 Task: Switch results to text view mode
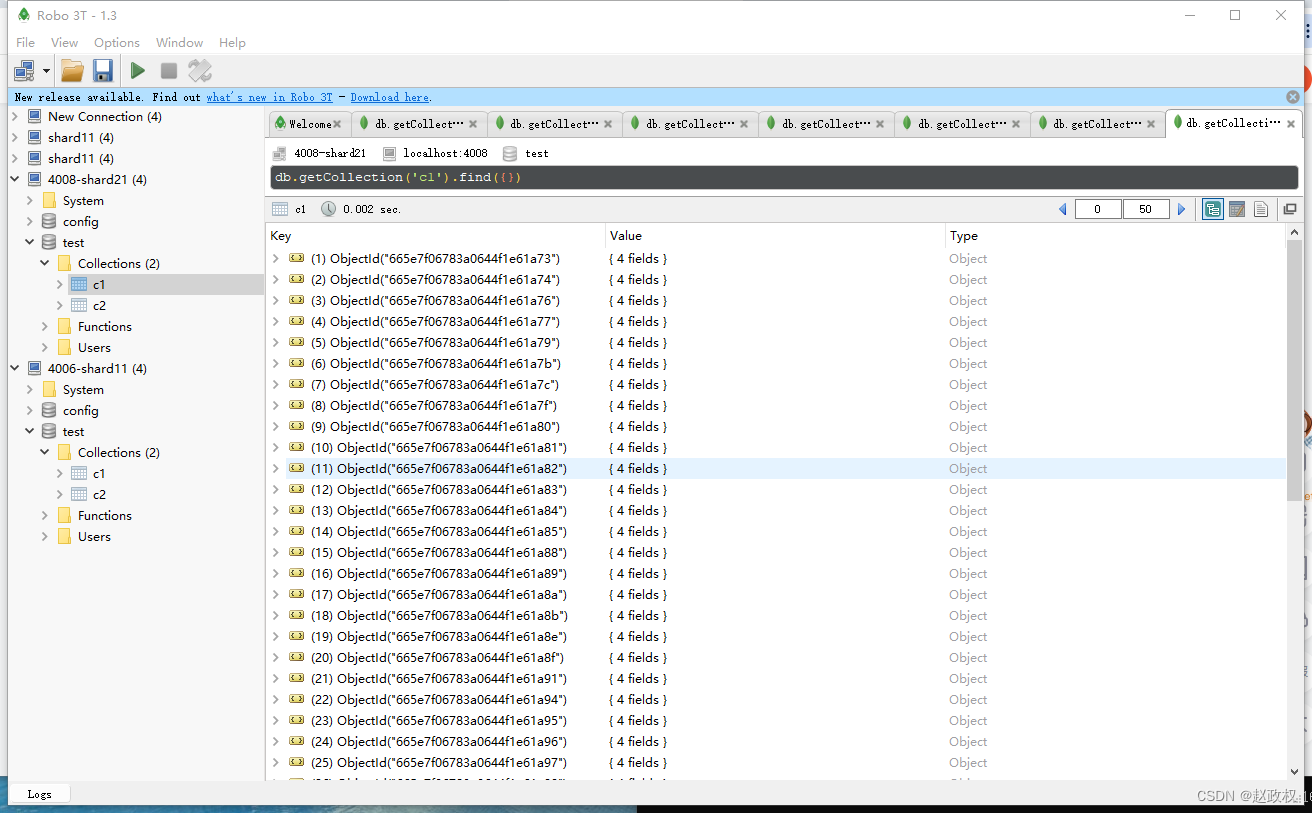1261,209
